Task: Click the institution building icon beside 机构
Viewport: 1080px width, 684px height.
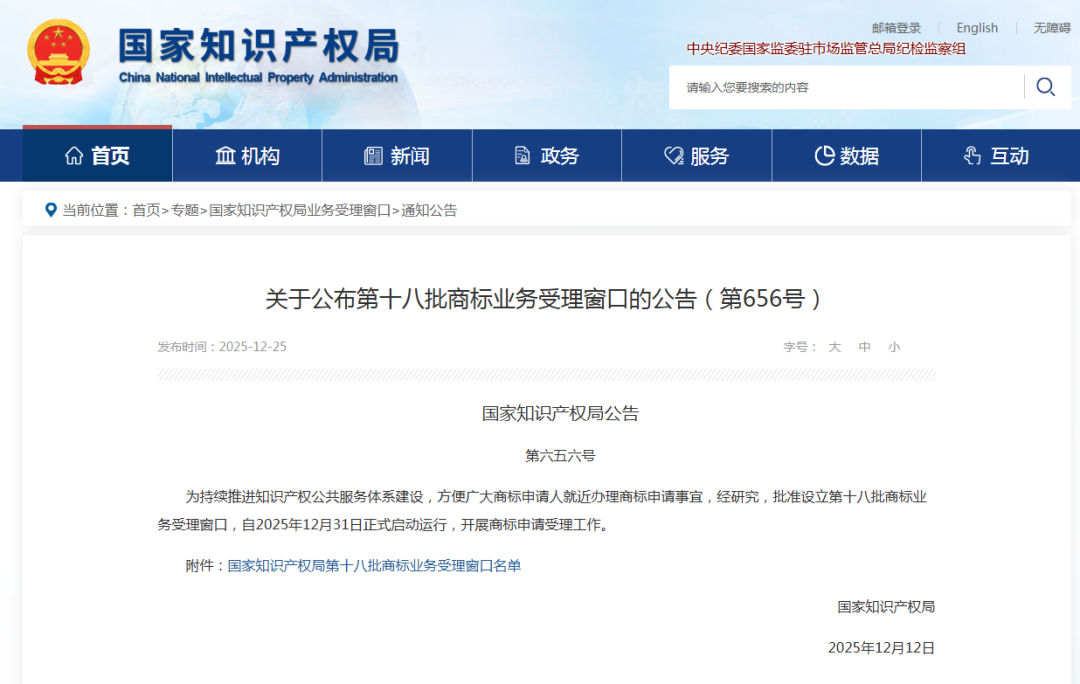Action: click(x=225, y=156)
